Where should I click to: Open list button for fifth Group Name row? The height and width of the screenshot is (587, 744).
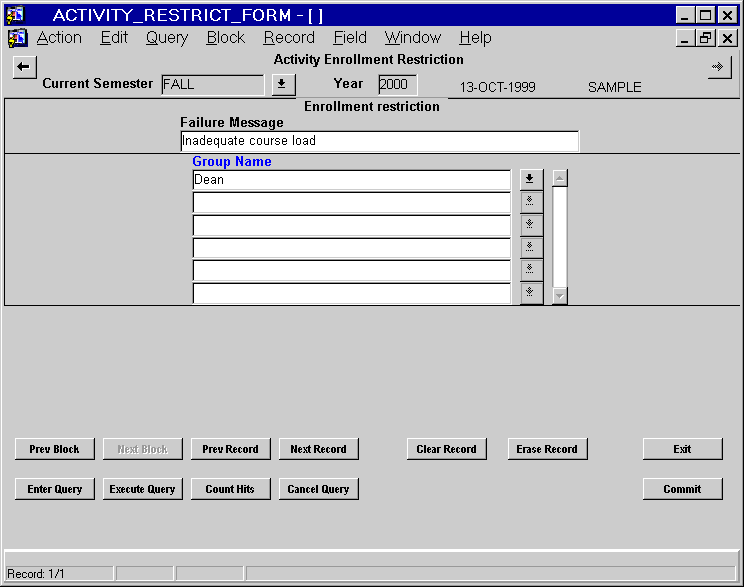(531, 270)
